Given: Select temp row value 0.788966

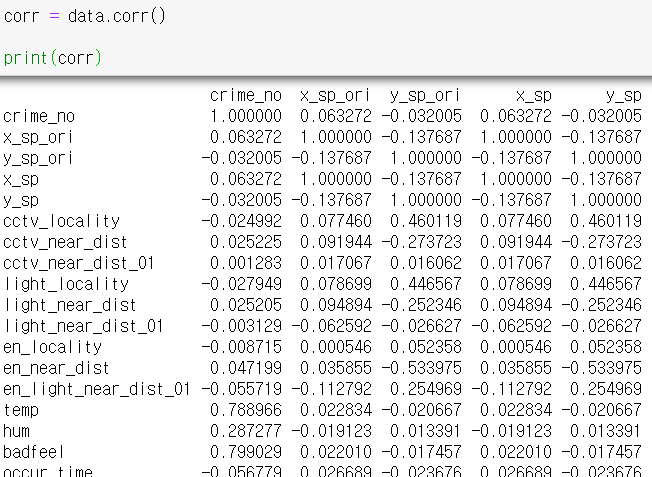Looking at the screenshot, I should pos(246,410).
